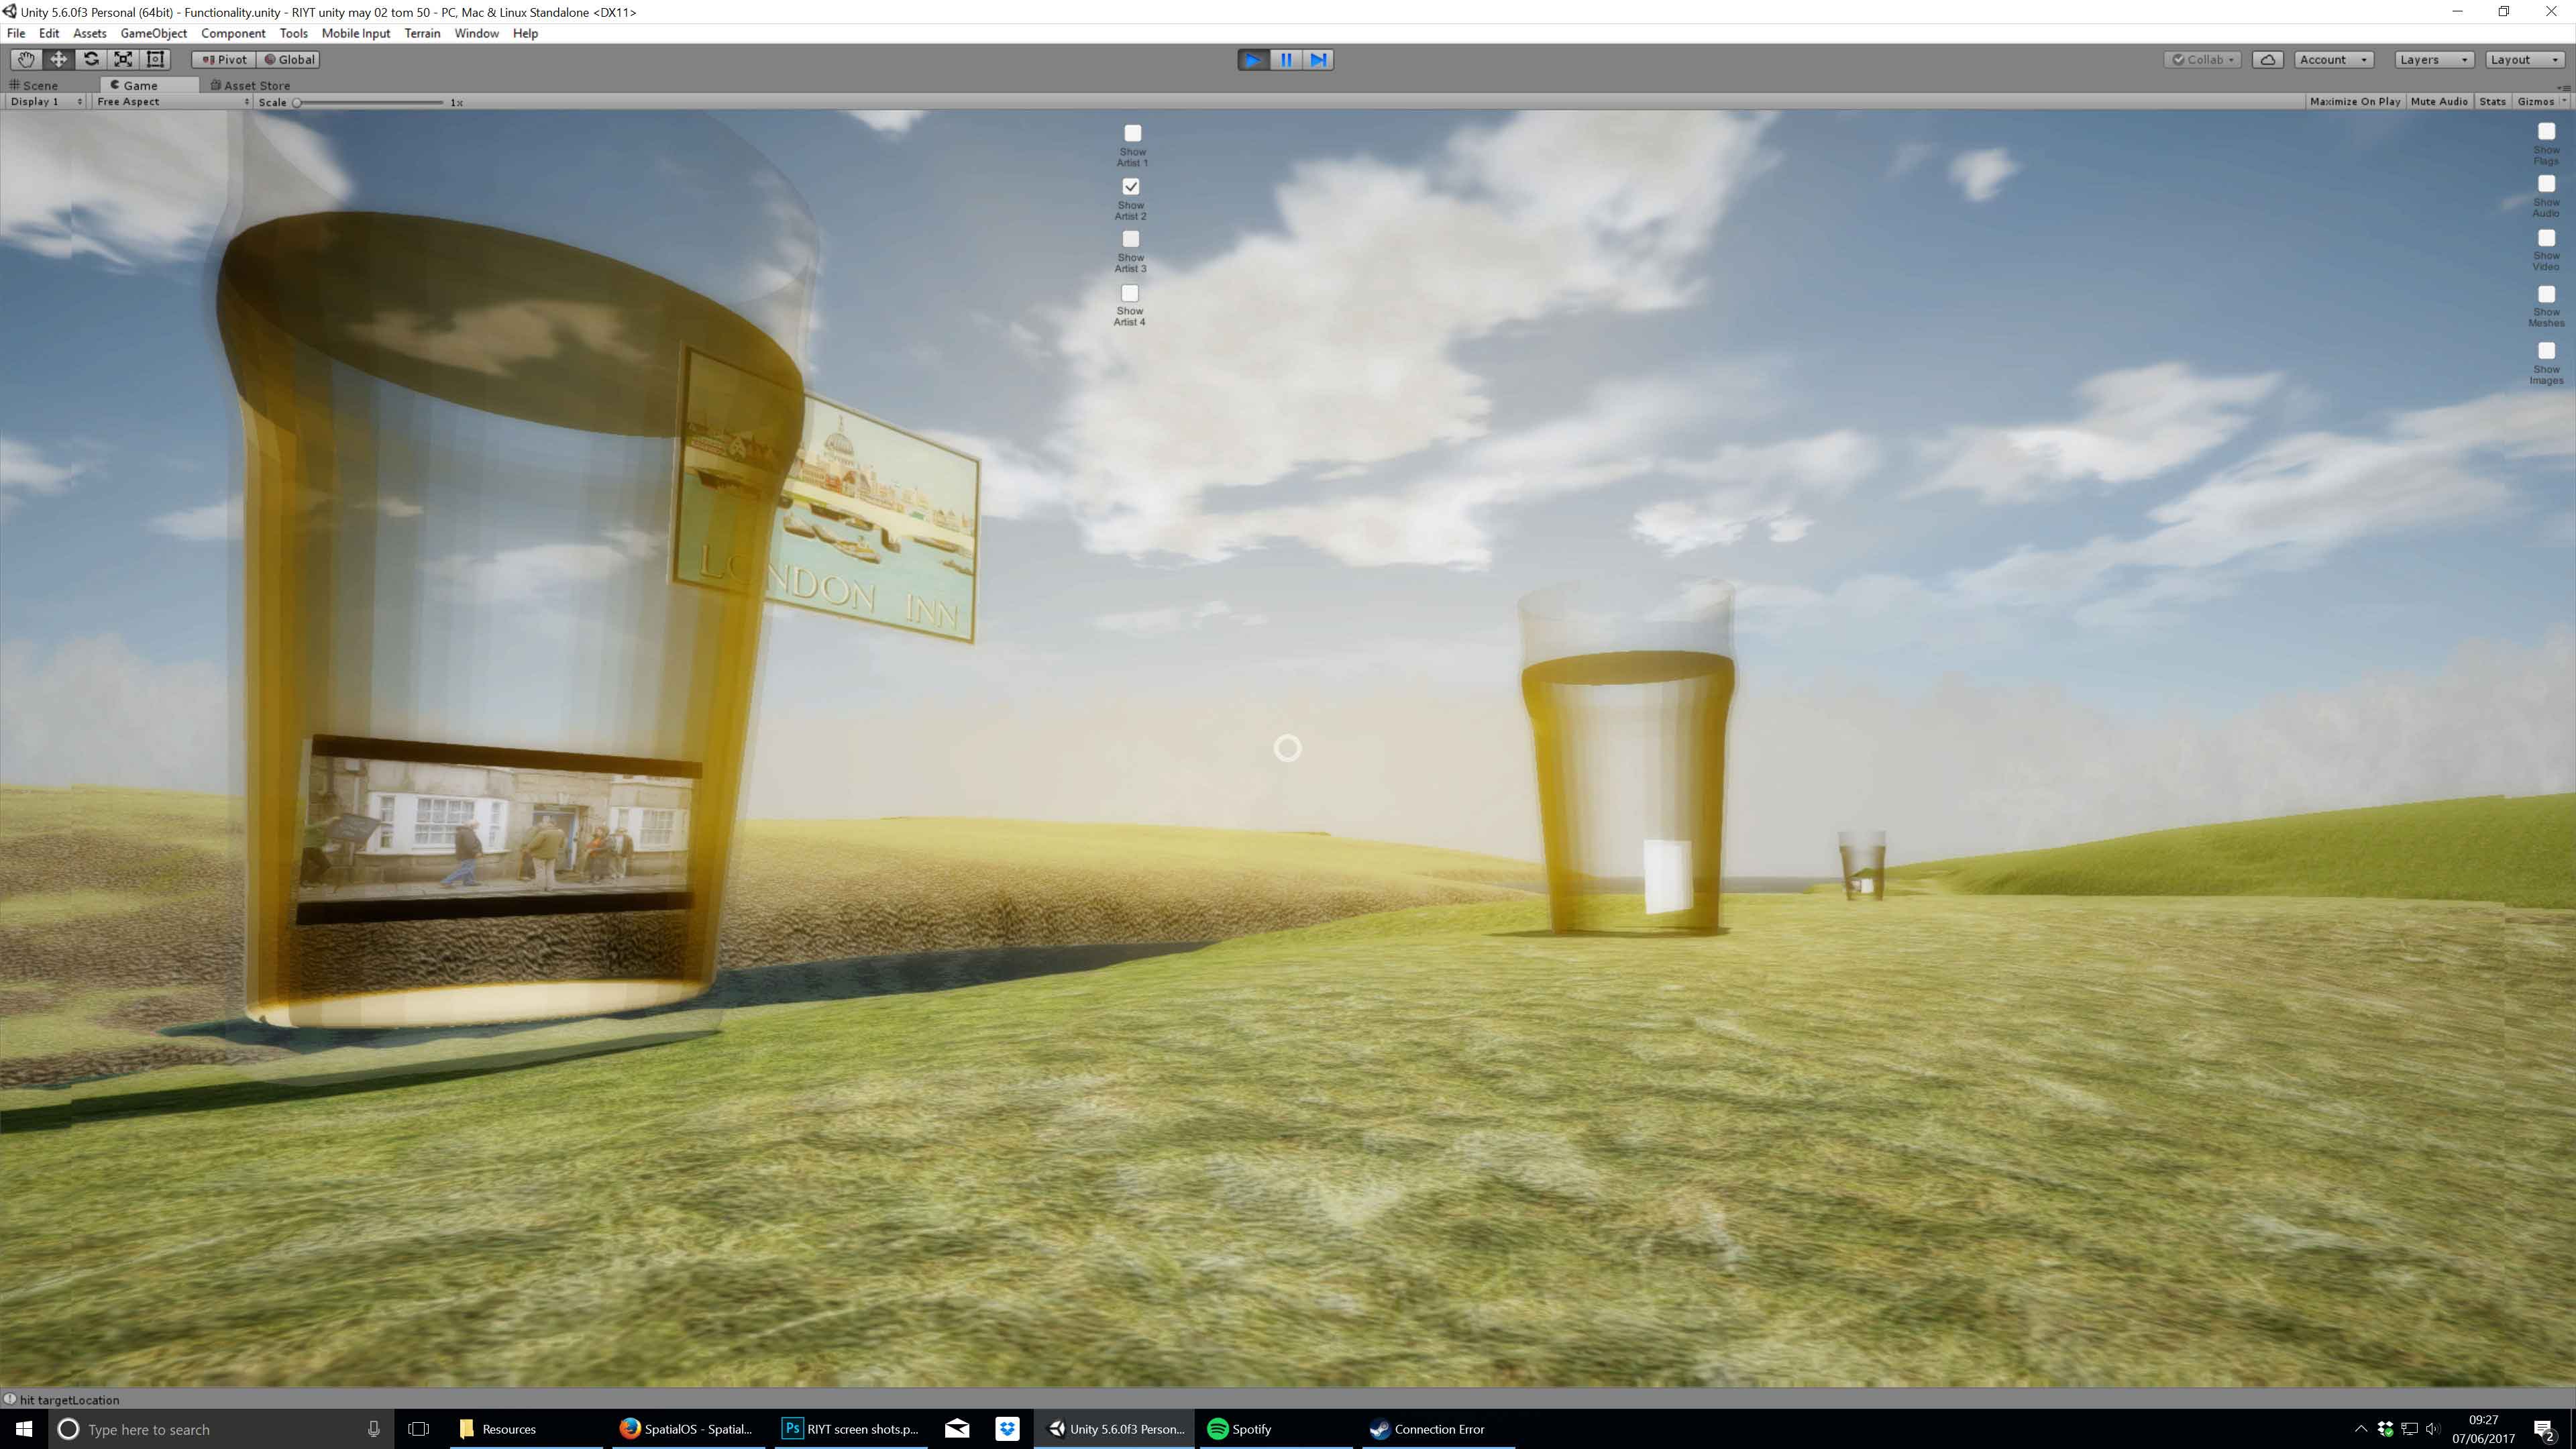Expand the Account dropdown
This screenshot has height=1449, width=2576.
pyautogui.click(x=2333, y=60)
